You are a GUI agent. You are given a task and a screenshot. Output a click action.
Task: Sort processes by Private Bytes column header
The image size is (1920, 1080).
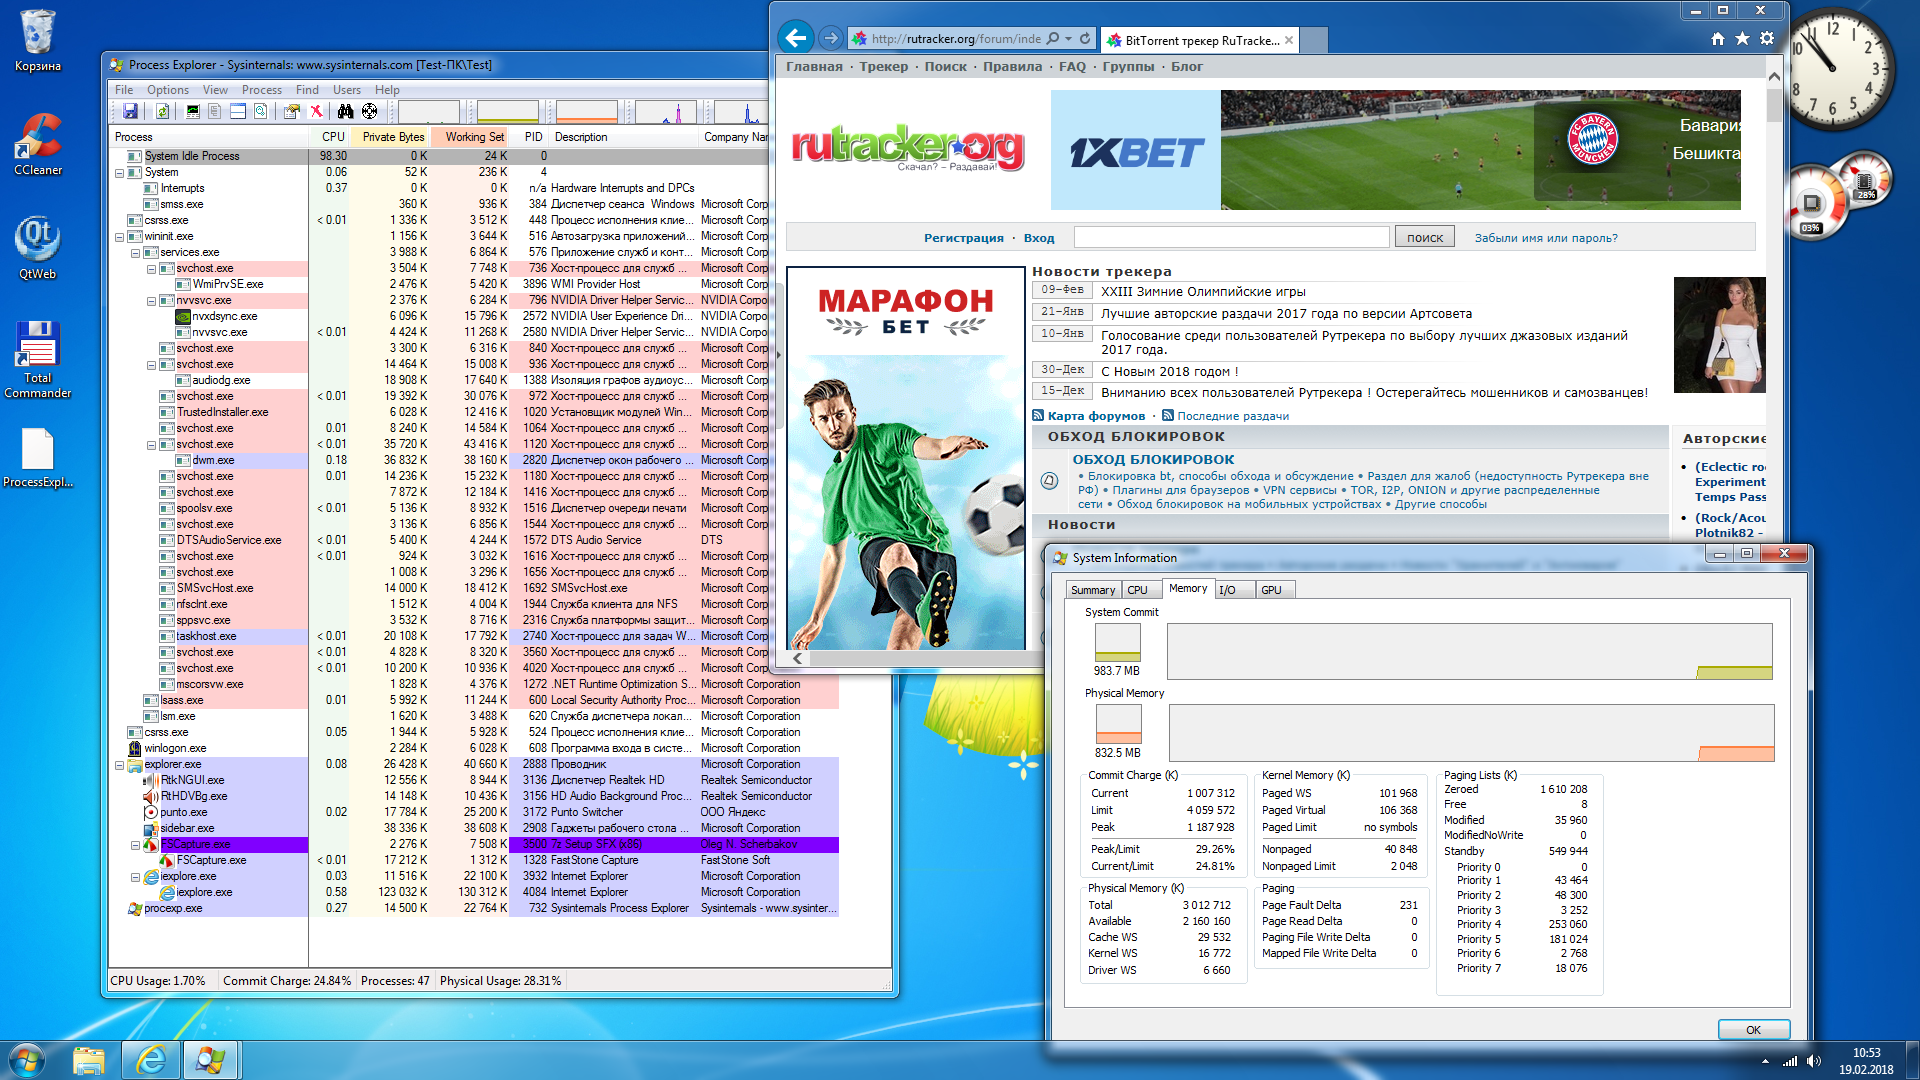393,137
